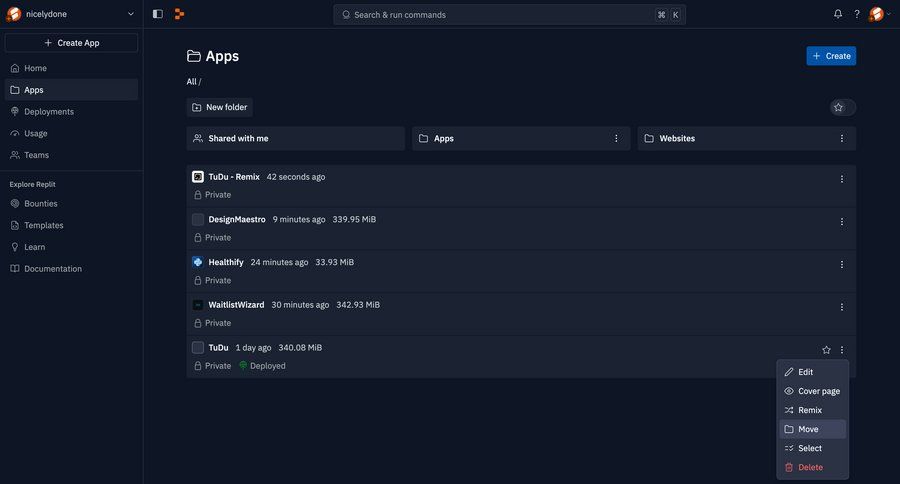Click the All breadcrumb
The image size is (900, 484).
tap(191, 82)
